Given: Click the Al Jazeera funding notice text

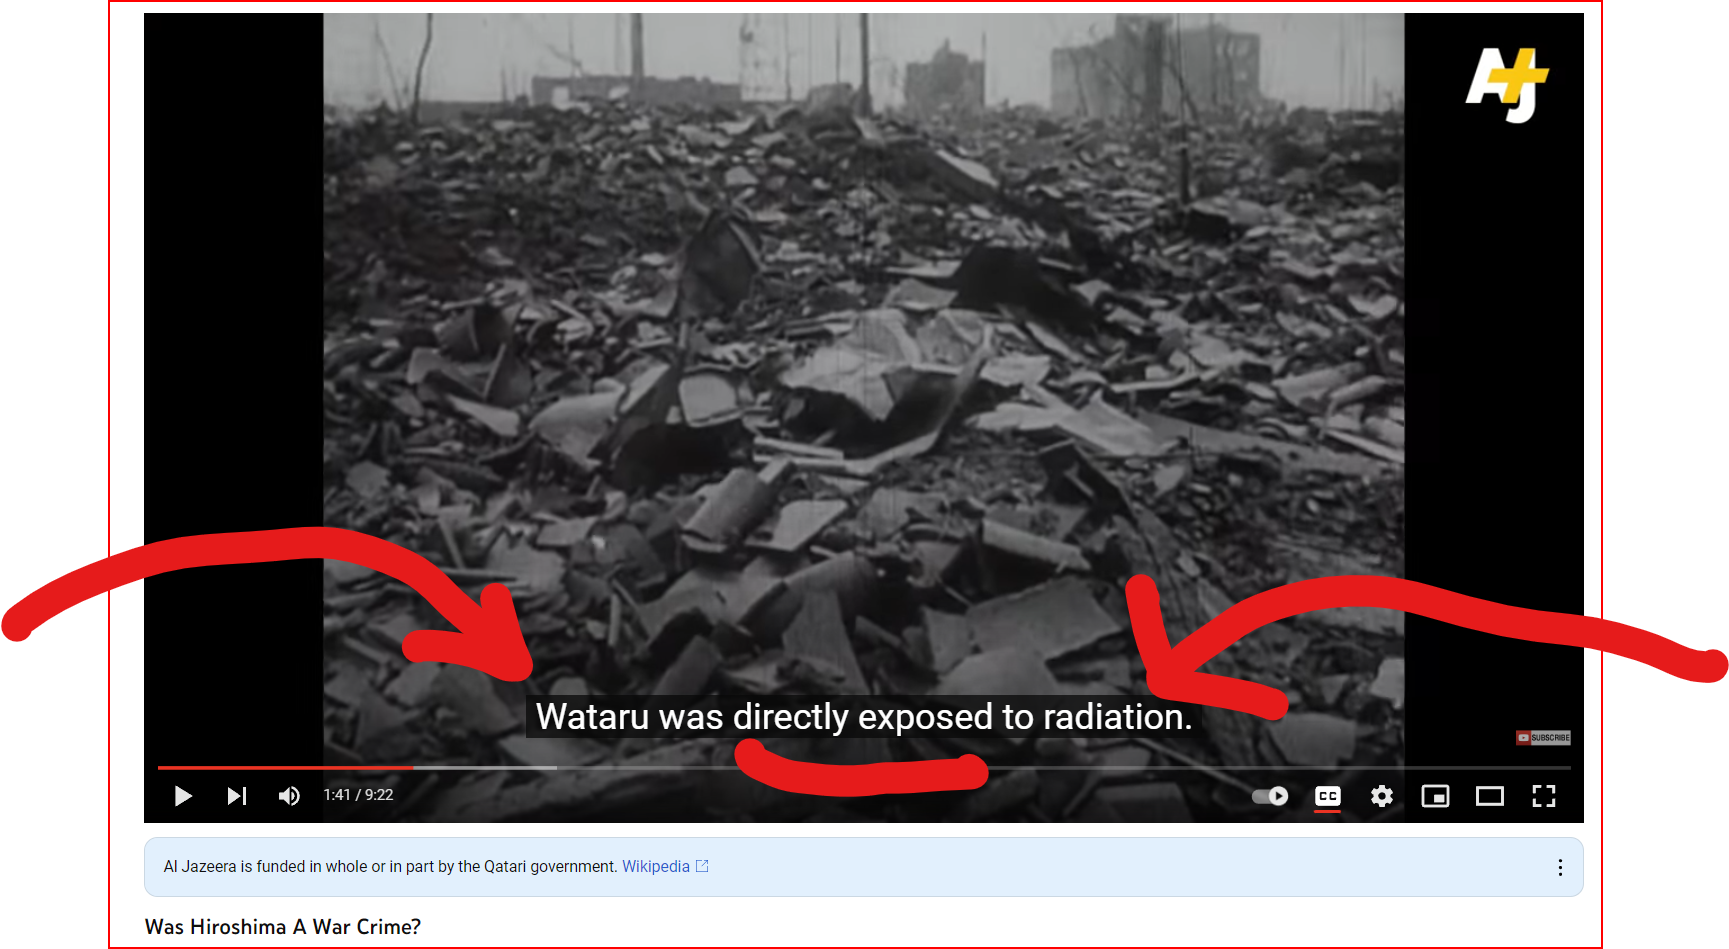Looking at the screenshot, I should [x=390, y=866].
